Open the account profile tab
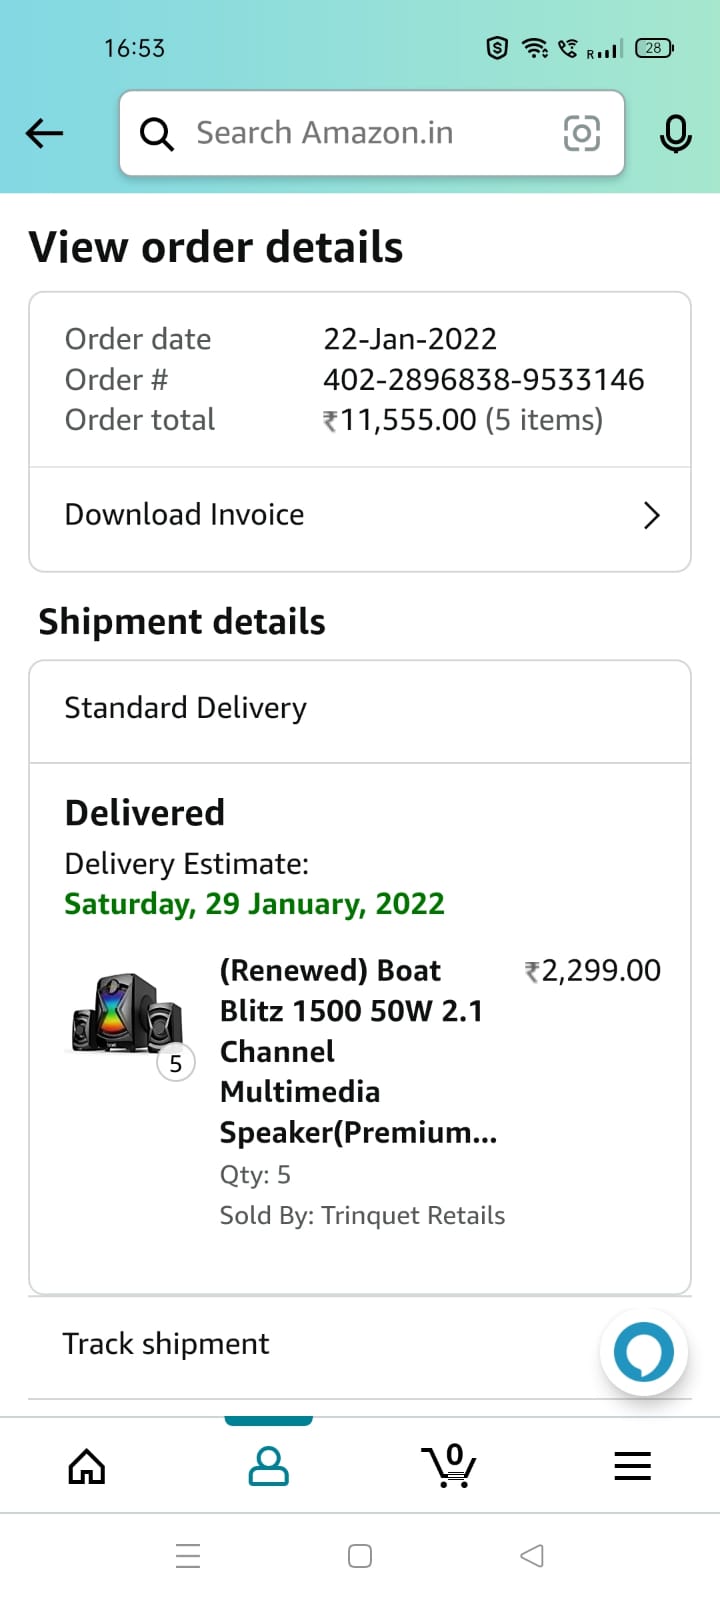Image resolution: width=720 pixels, height=1600 pixels. tap(268, 1467)
